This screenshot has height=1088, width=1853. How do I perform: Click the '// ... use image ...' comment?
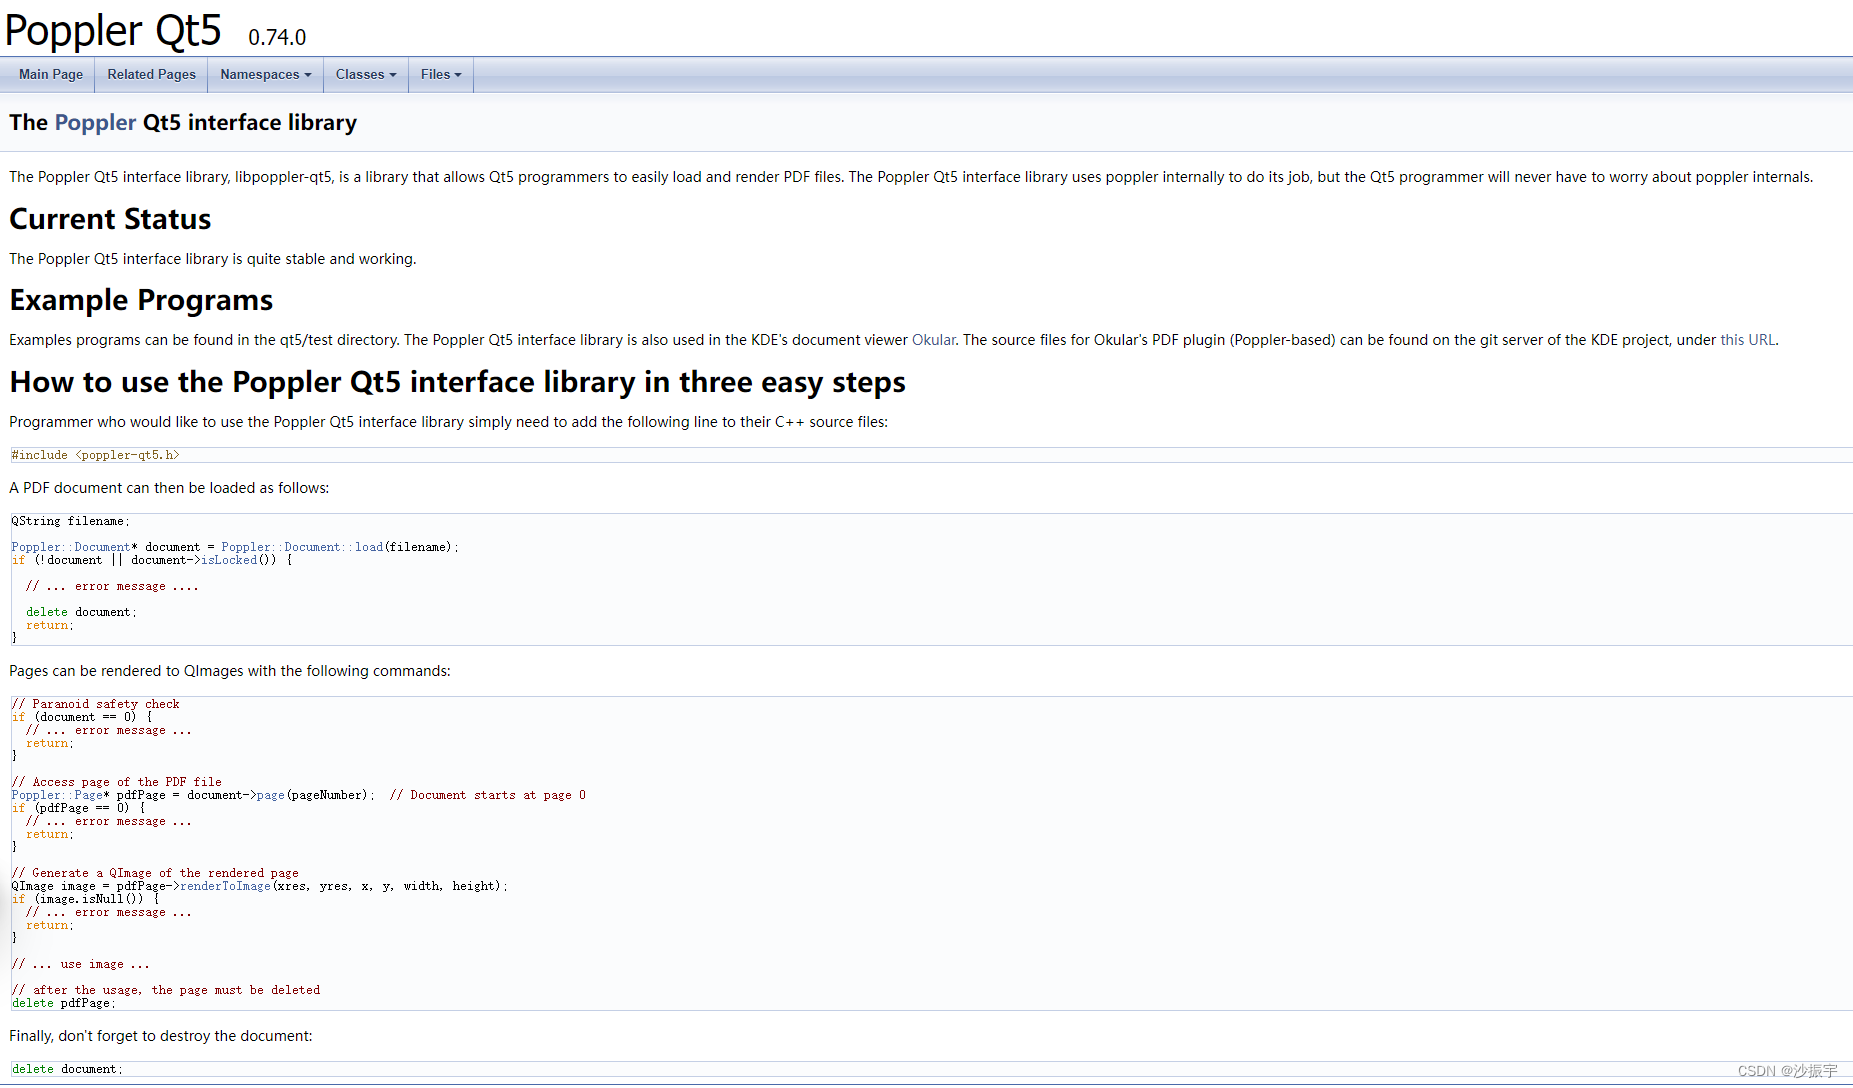[81, 964]
